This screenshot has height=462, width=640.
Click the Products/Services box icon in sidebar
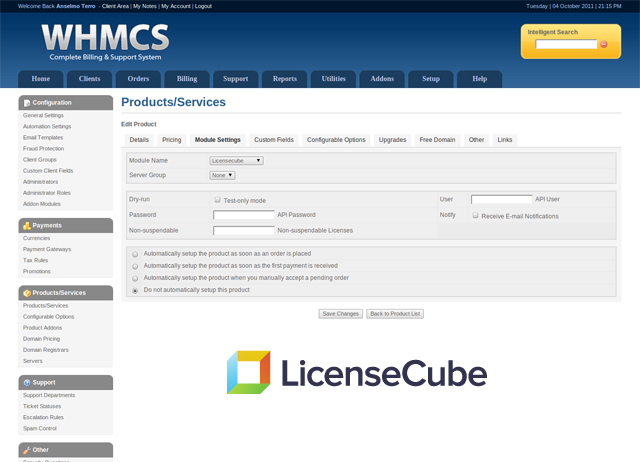(27, 293)
